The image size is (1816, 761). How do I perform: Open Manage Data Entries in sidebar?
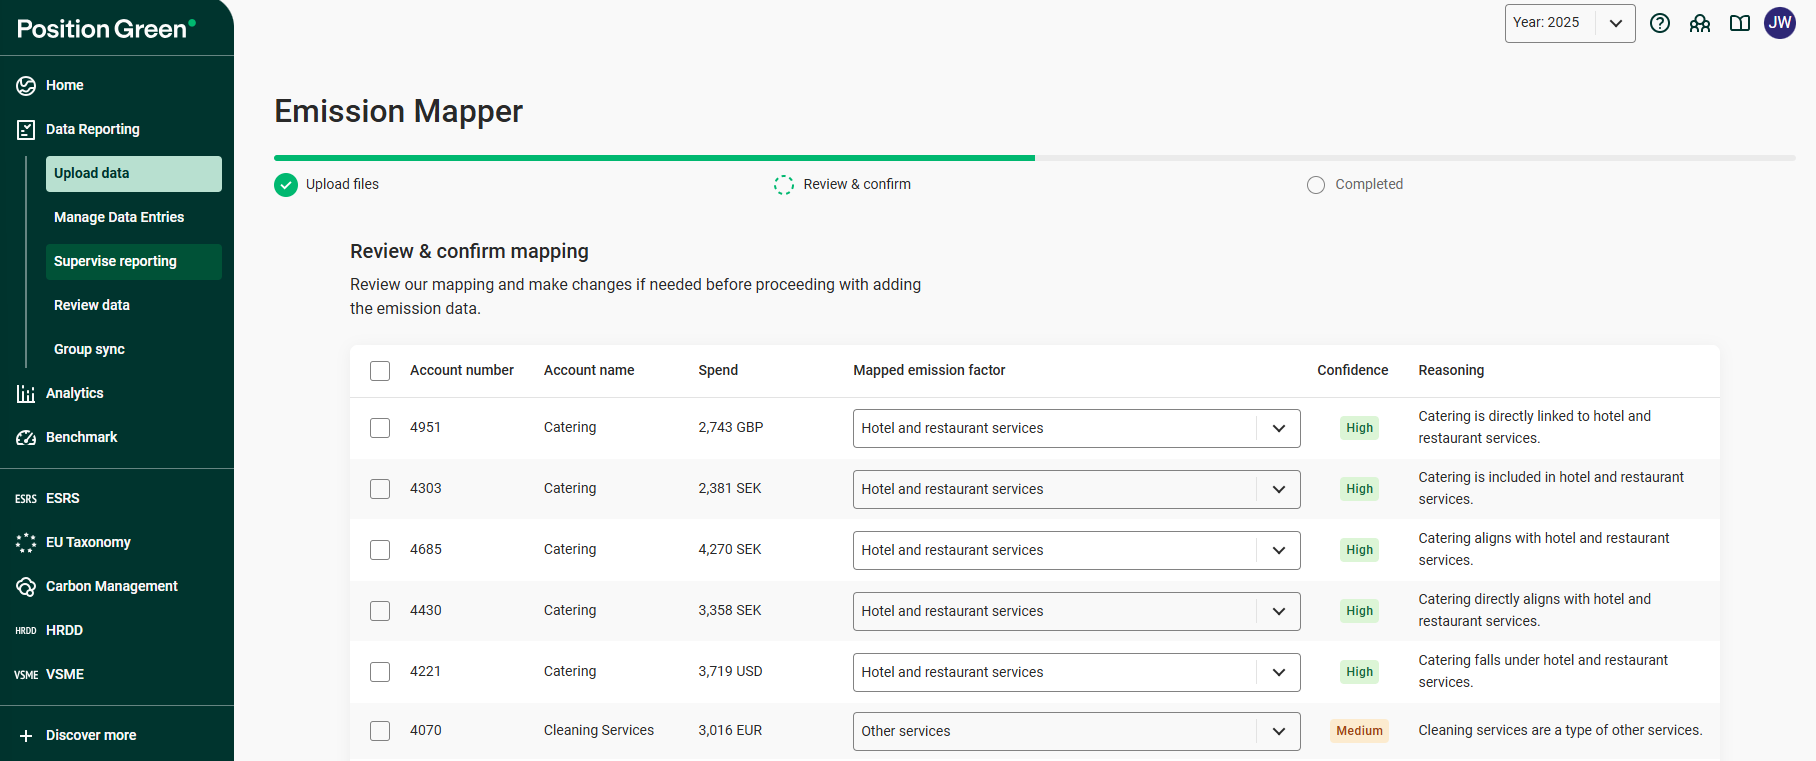pos(119,217)
